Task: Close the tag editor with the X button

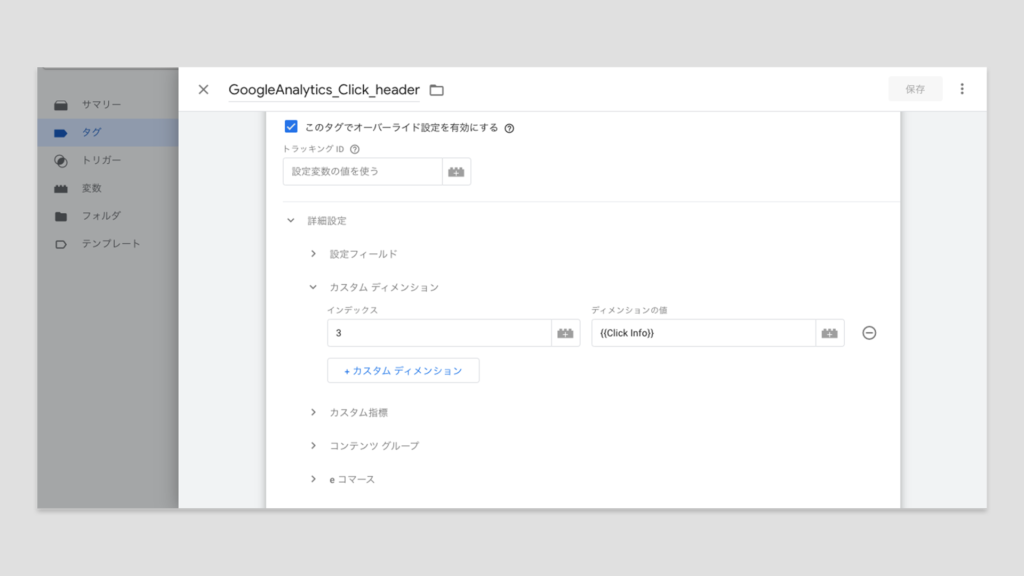Action: (x=203, y=89)
